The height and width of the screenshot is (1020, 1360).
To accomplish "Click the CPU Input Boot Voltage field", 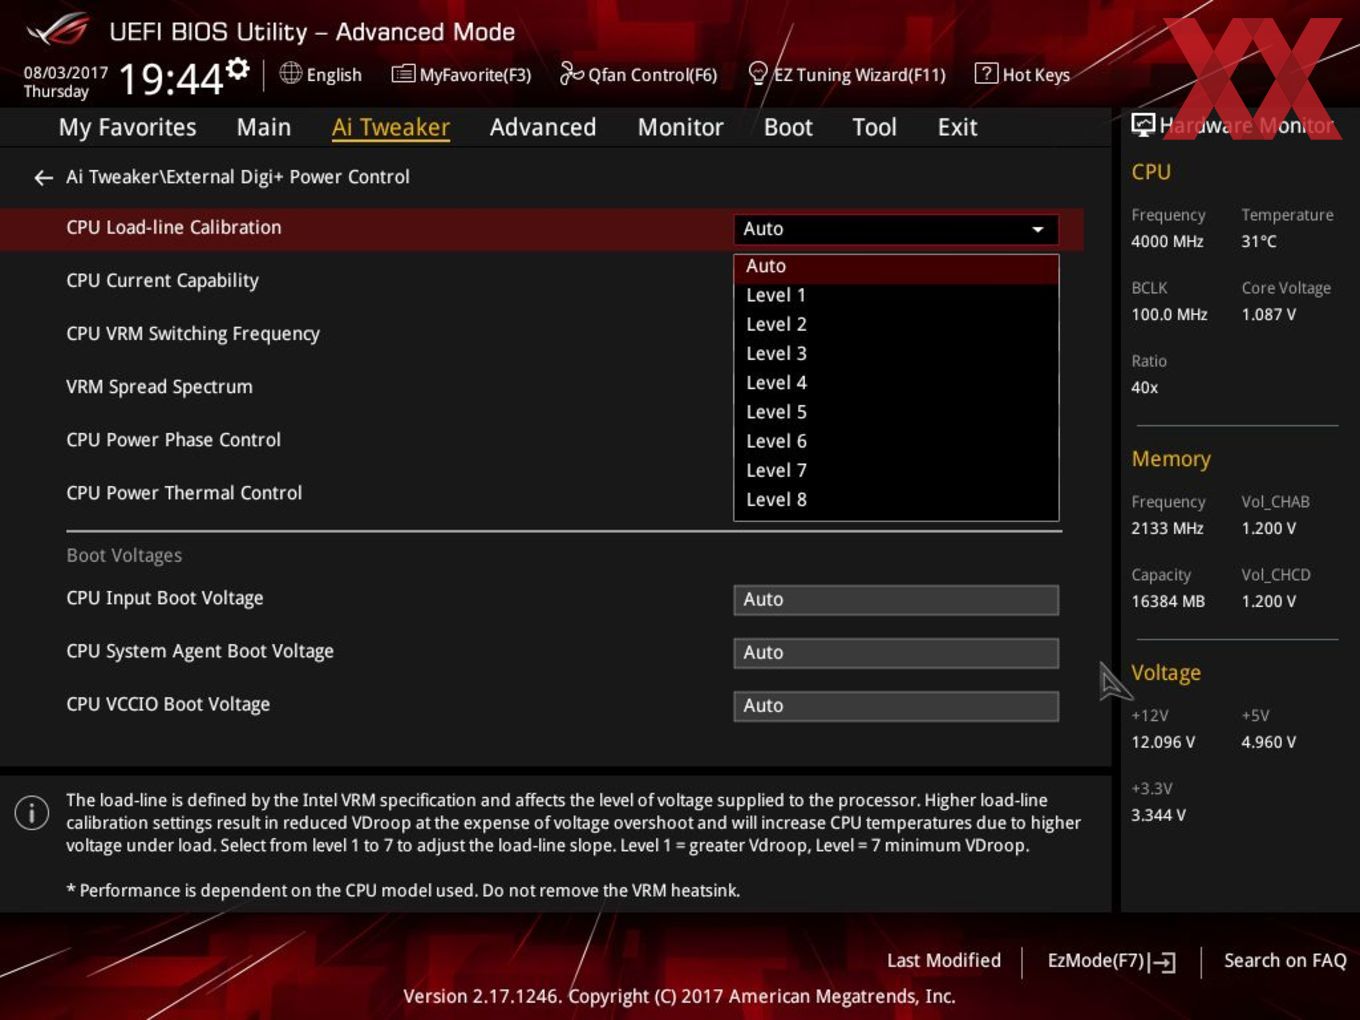I will (896, 600).
